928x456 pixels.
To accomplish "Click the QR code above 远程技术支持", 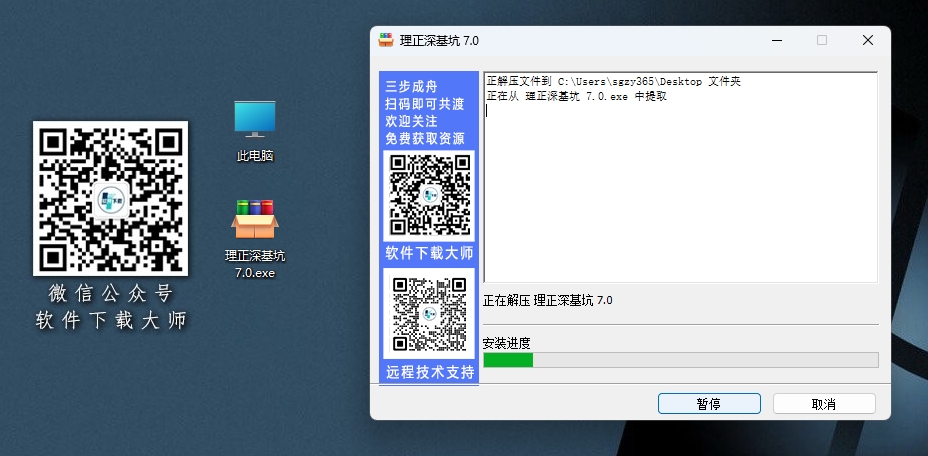I will click(x=429, y=313).
